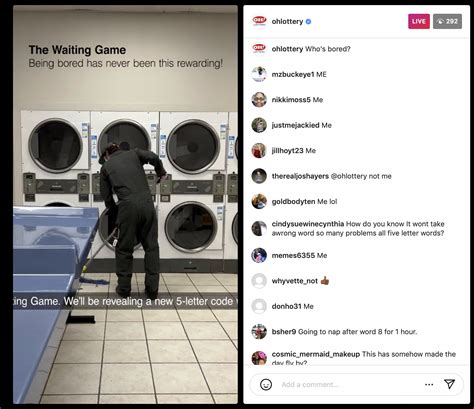Click the blue verified badge
474x409 pixels.
click(x=309, y=21)
